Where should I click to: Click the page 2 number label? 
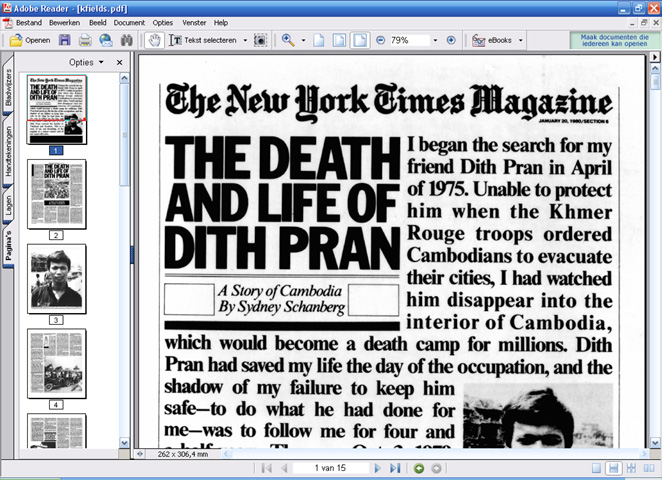56,236
